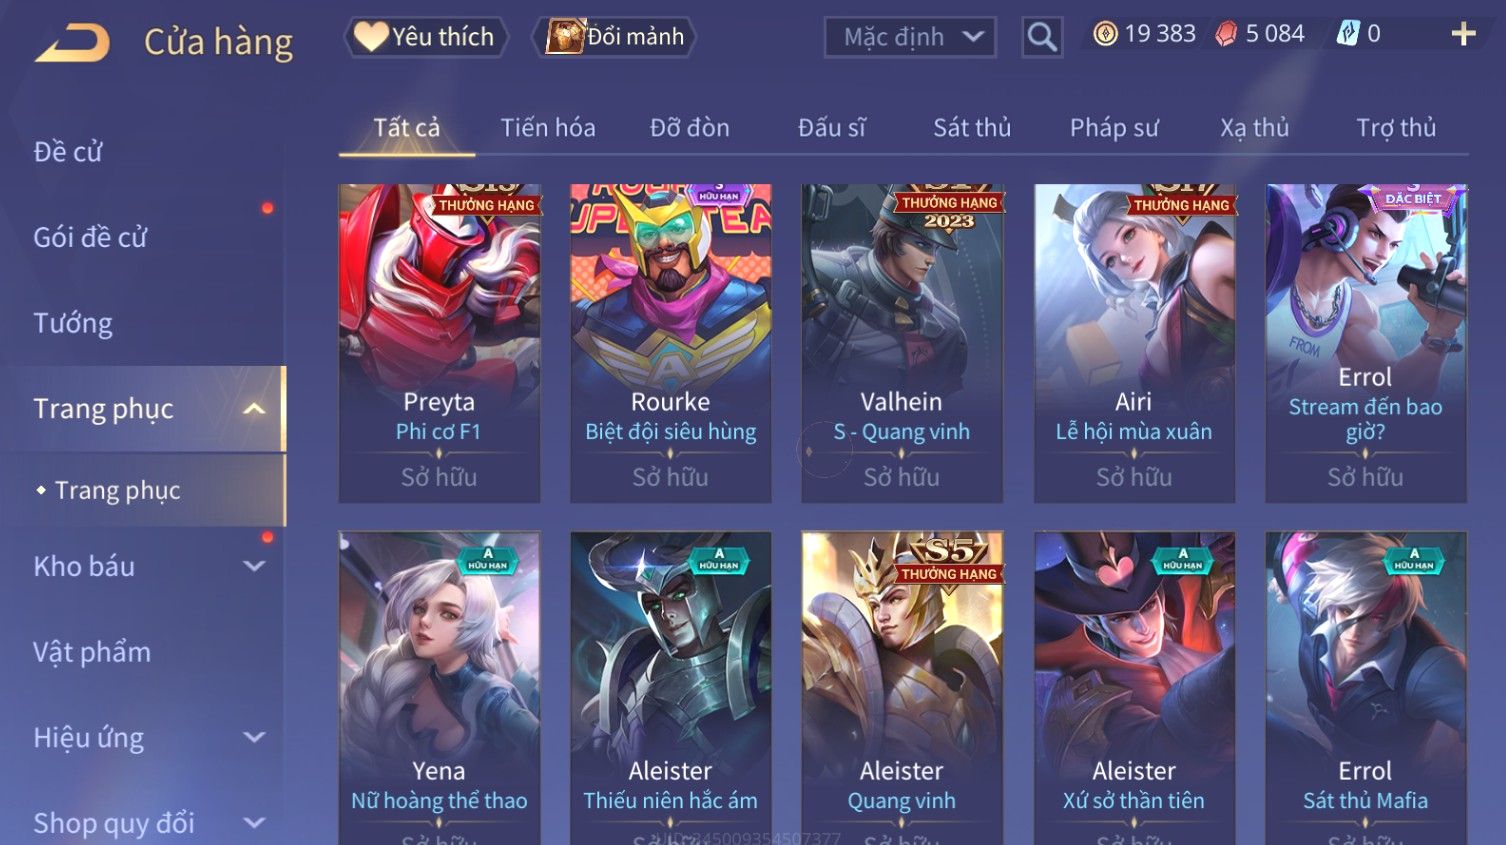Select the Airi Lễ hội mùa xuân skin
Screen dimensions: 1506x845
[x=1134, y=343]
